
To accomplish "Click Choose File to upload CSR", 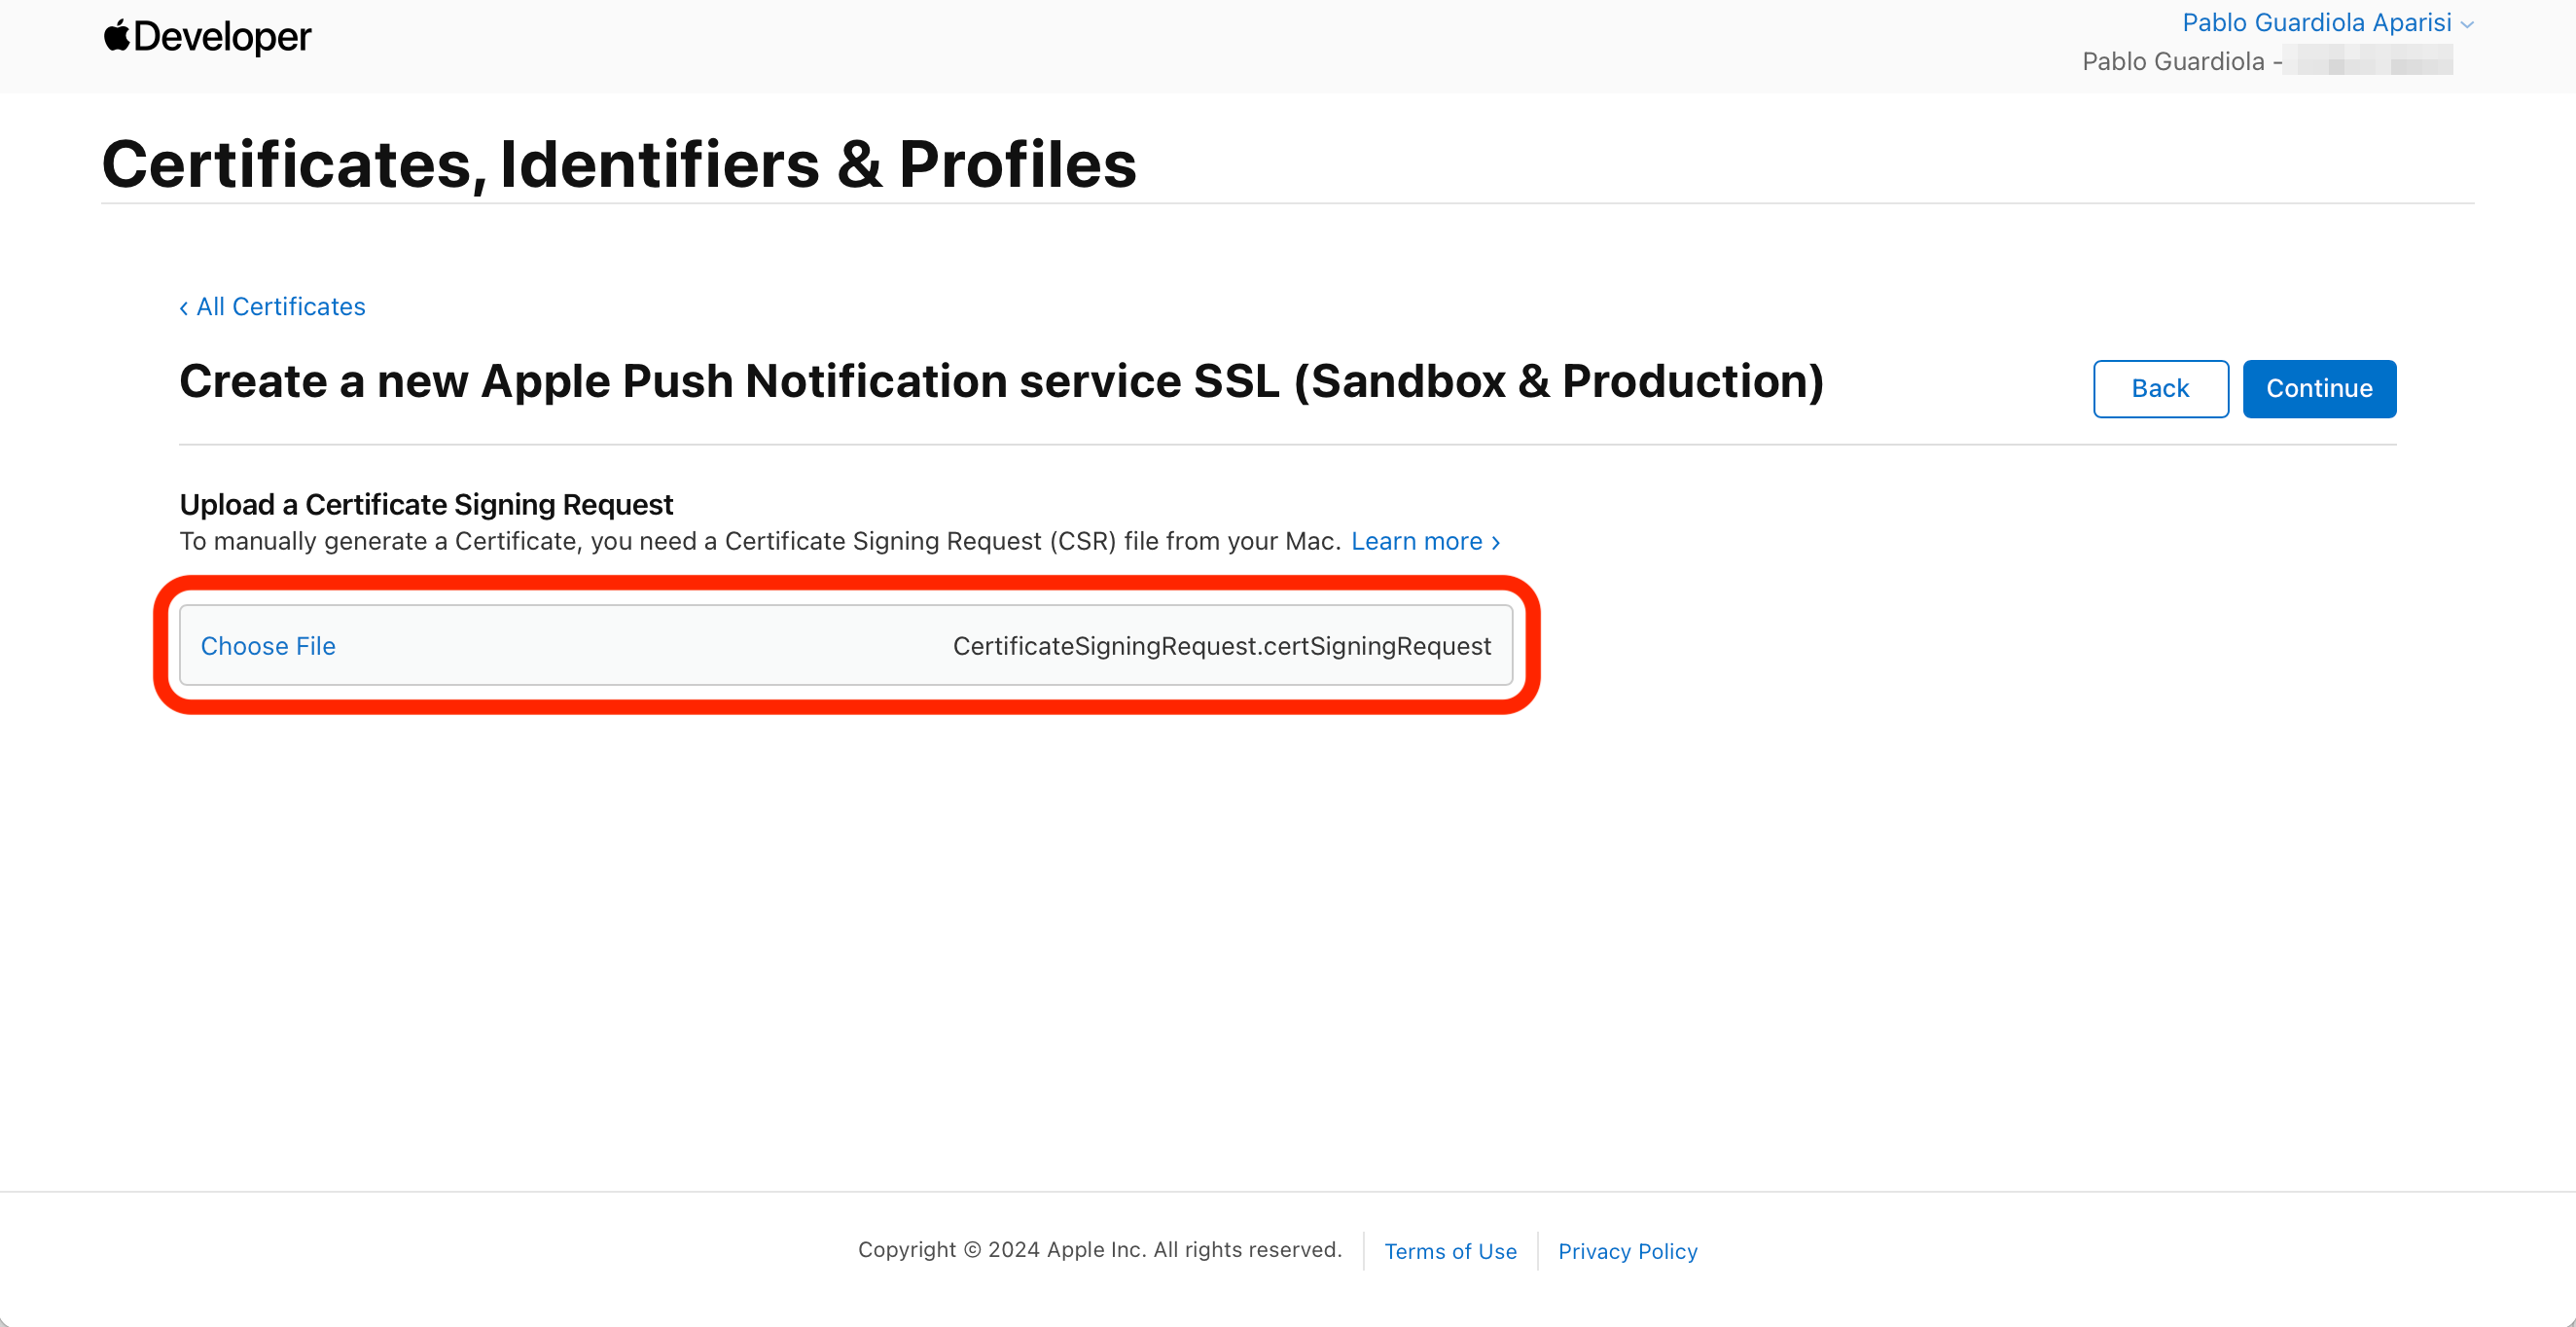I will (x=268, y=646).
